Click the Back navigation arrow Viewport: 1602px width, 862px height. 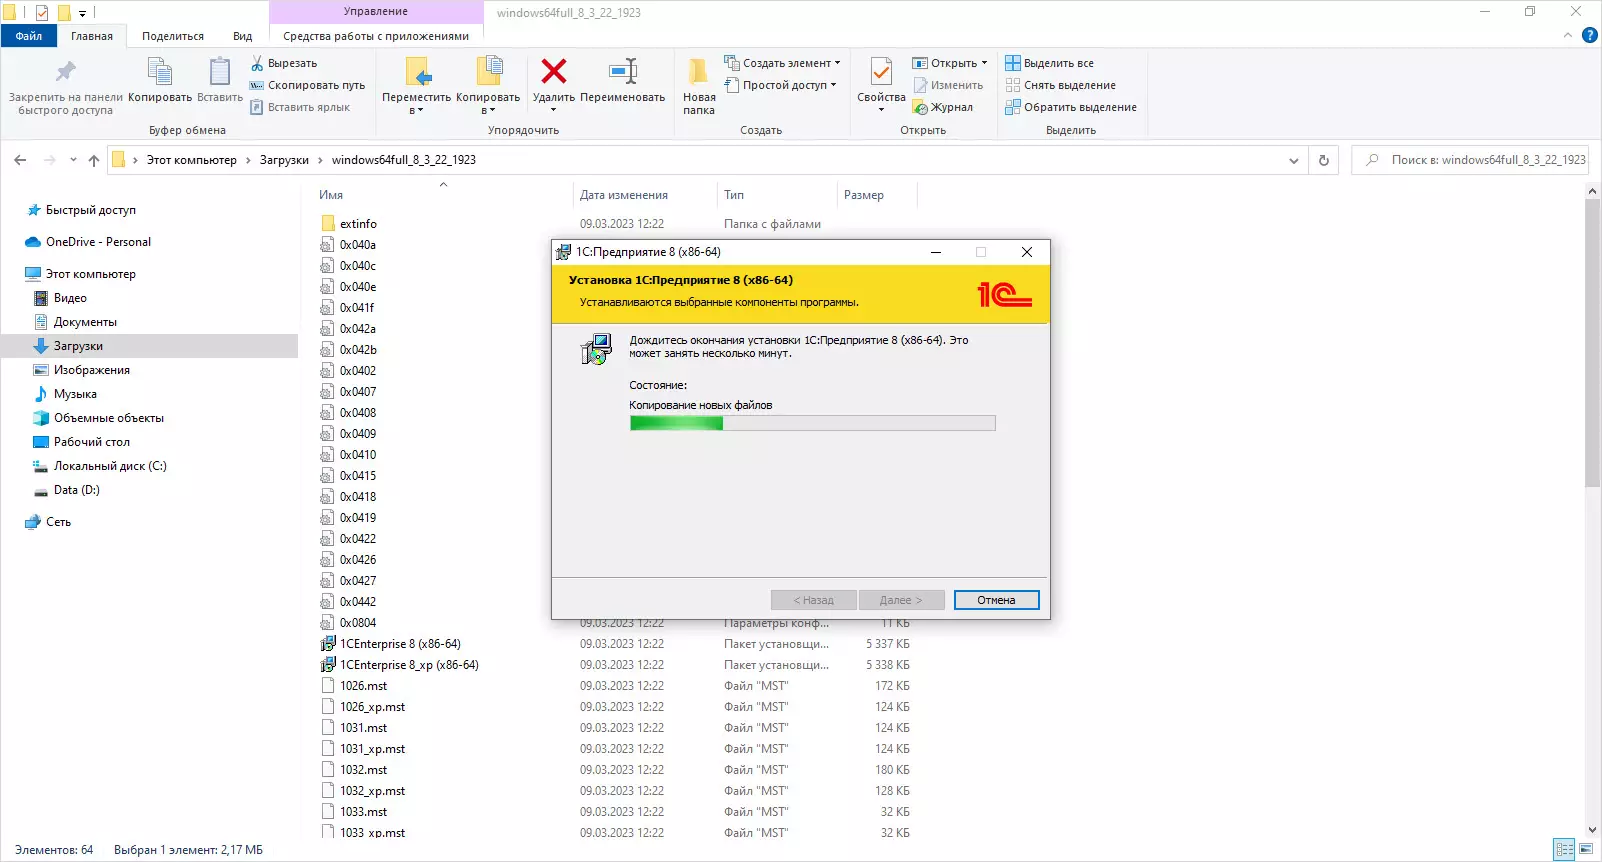[20, 160]
